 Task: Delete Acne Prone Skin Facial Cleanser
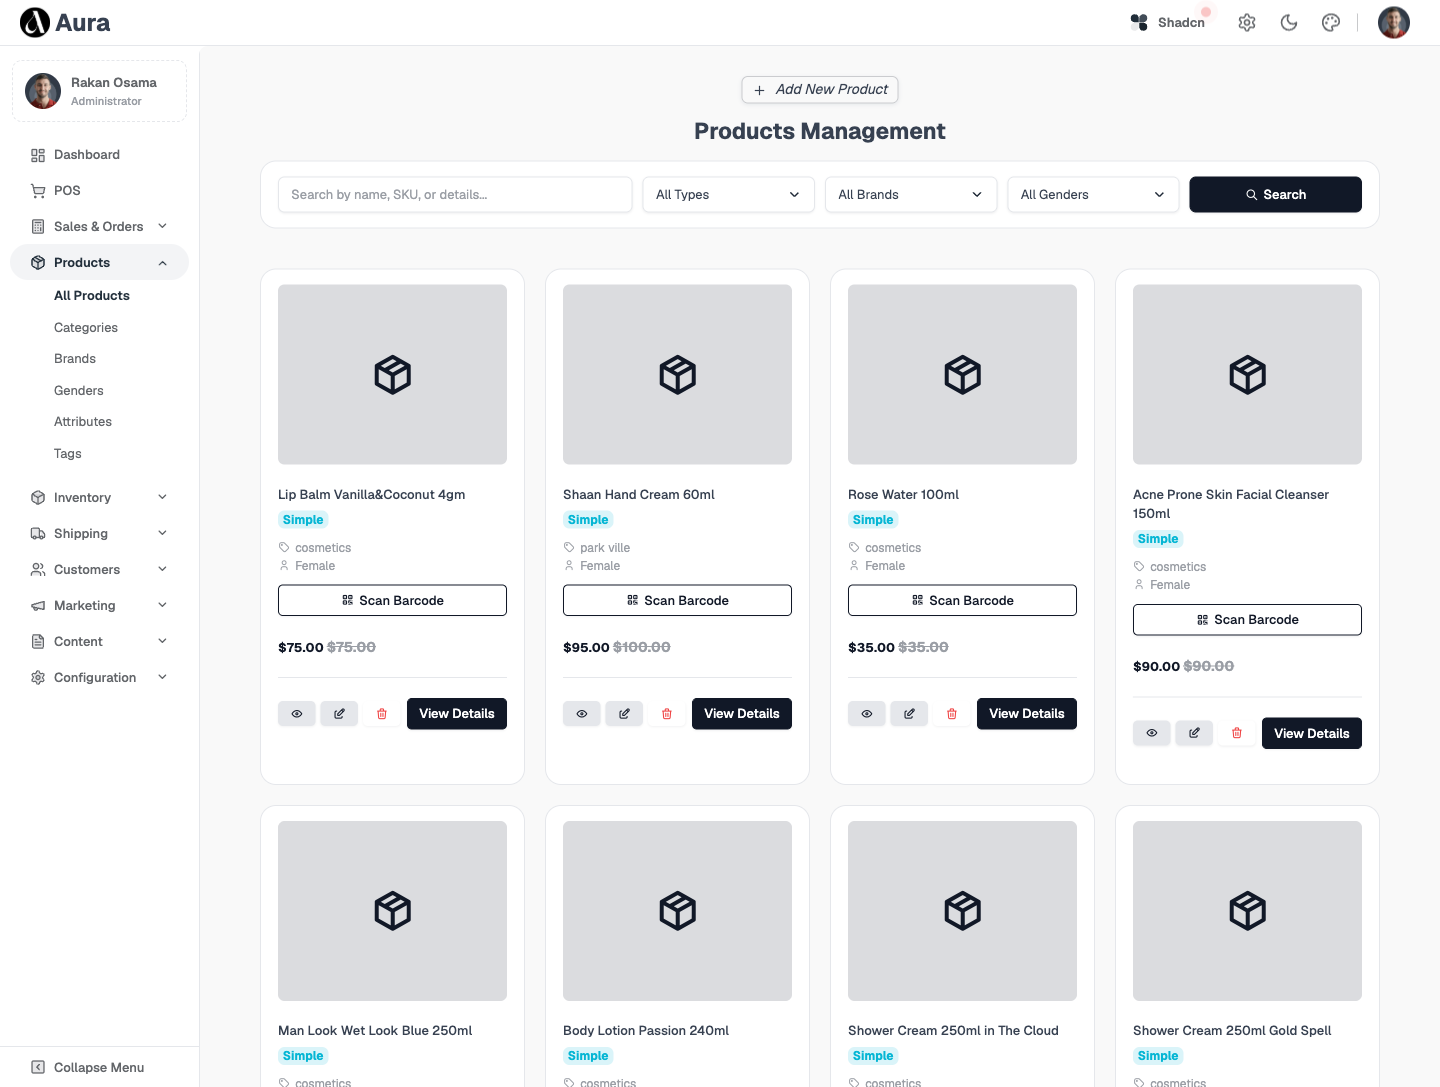click(x=1237, y=733)
